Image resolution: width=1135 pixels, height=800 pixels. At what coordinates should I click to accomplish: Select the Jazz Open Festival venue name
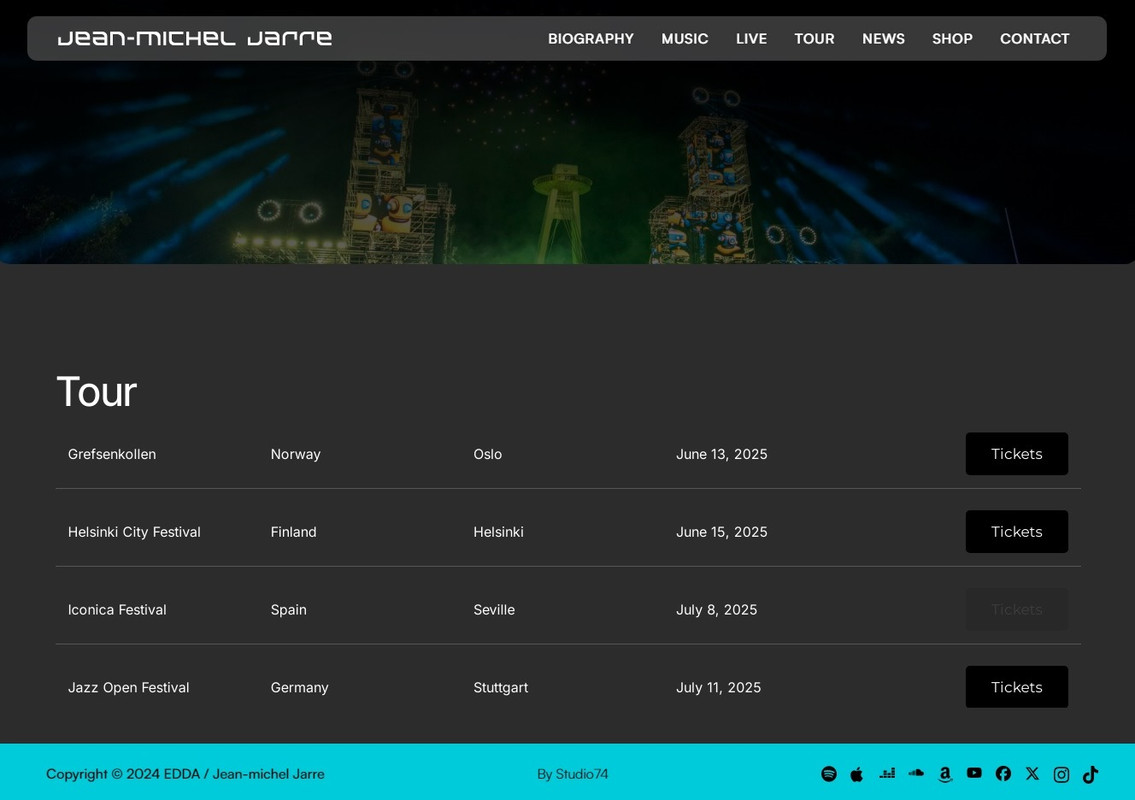129,687
